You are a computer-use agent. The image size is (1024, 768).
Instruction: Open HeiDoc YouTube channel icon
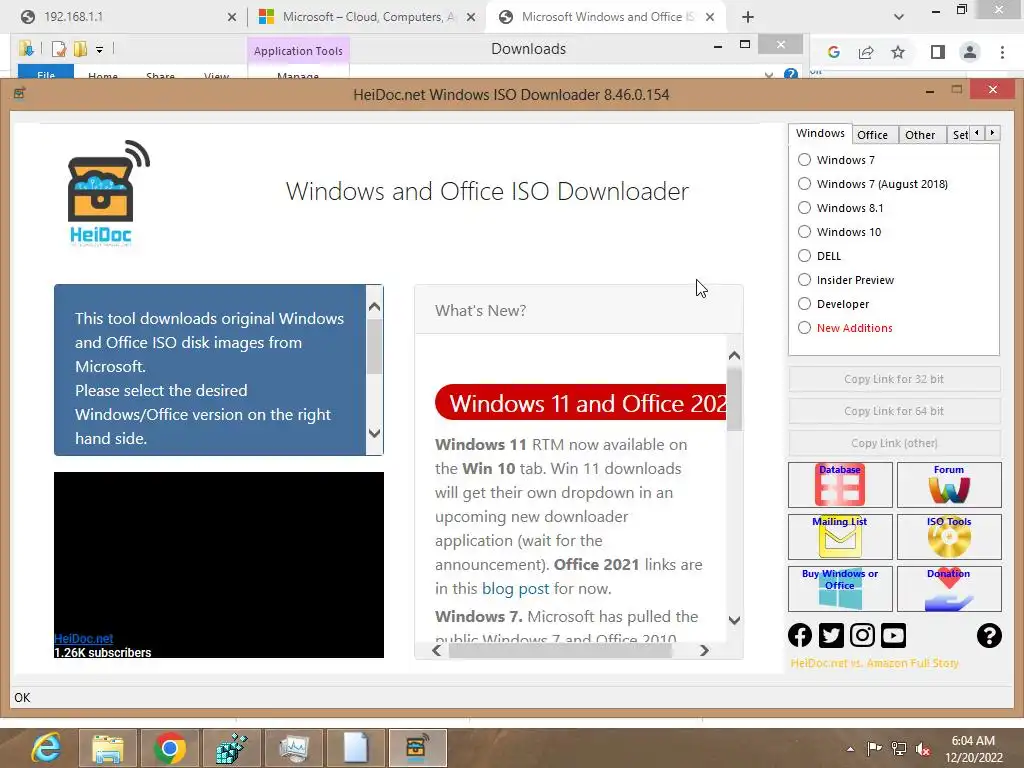(x=893, y=635)
